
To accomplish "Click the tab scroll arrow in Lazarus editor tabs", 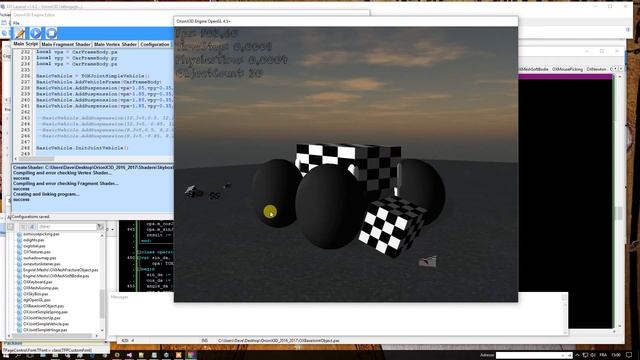I will tap(616, 69).
